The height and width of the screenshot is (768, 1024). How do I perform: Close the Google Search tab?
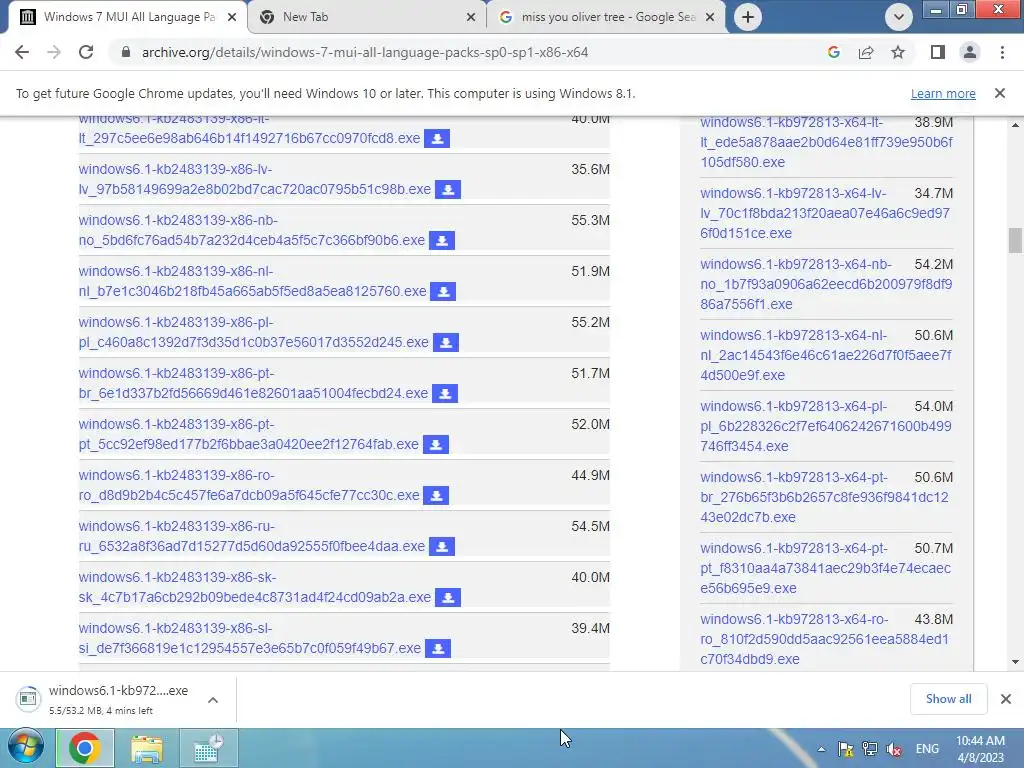pyautogui.click(x=711, y=18)
